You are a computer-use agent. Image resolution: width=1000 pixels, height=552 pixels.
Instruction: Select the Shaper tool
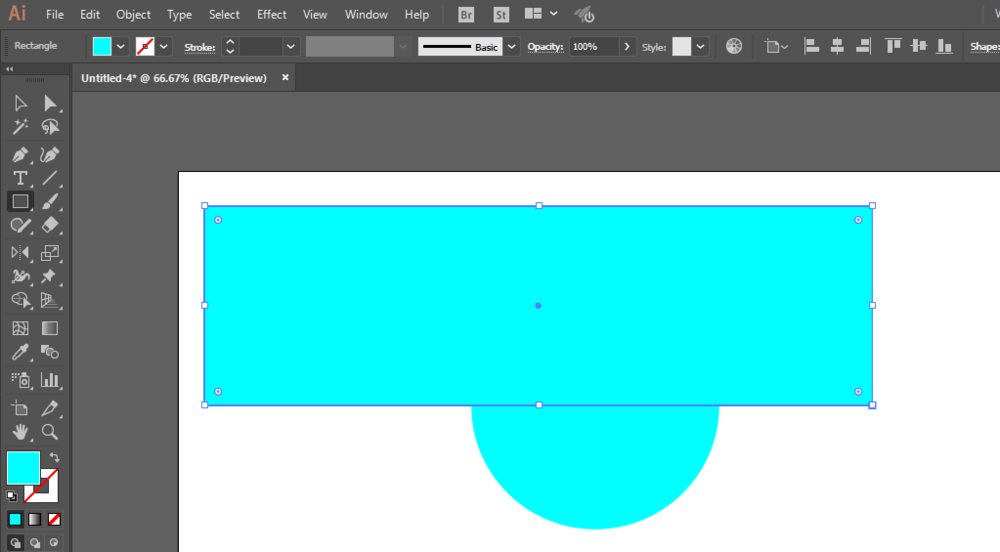(x=20, y=226)
